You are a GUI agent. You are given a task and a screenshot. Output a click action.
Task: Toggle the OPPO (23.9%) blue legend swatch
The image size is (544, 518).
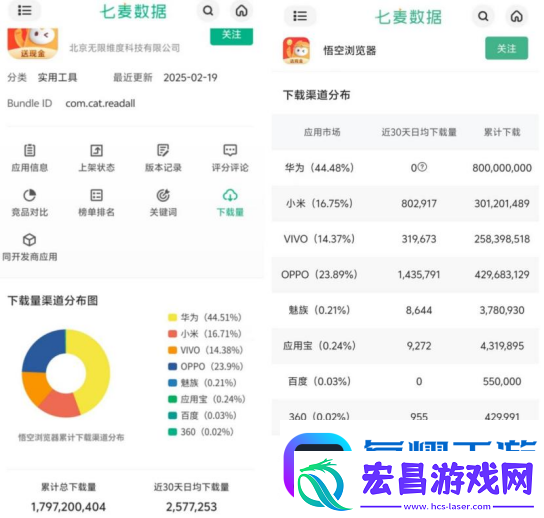point(172,366)
